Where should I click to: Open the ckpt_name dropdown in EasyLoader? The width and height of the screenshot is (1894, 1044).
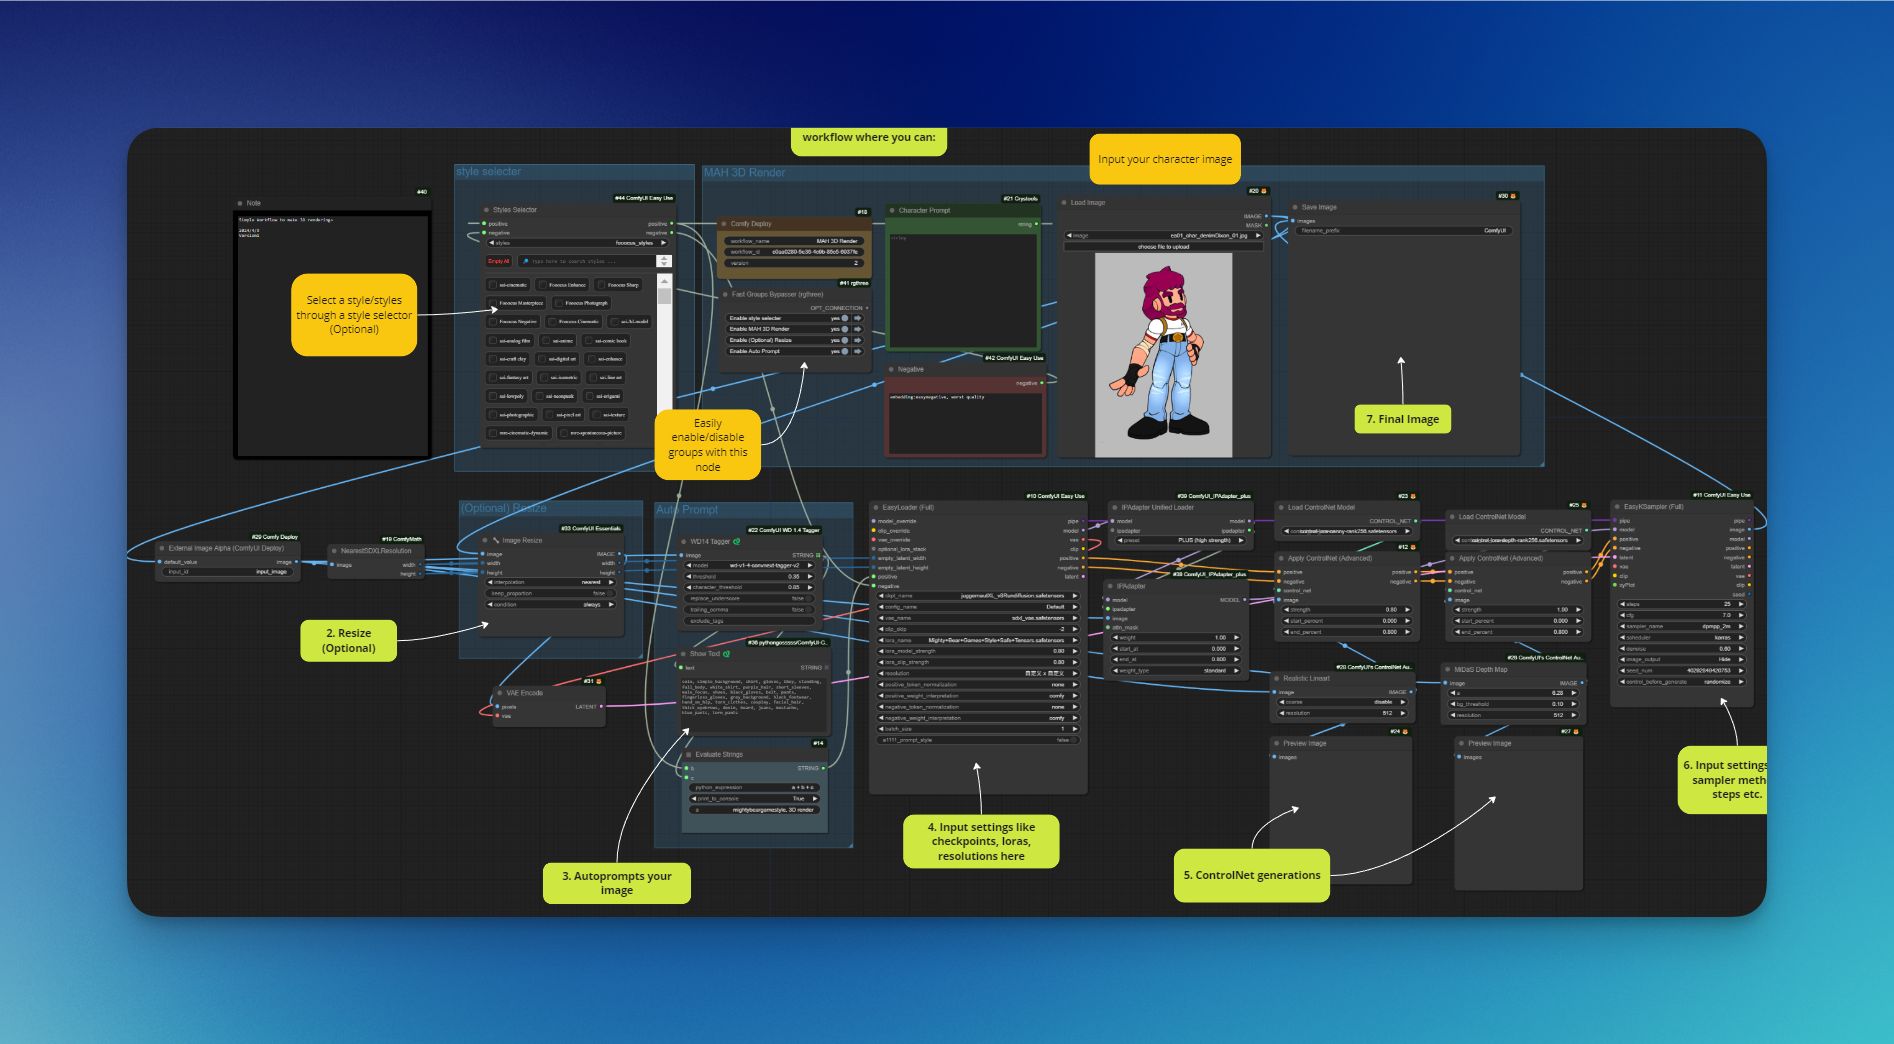tap(978, 596)
